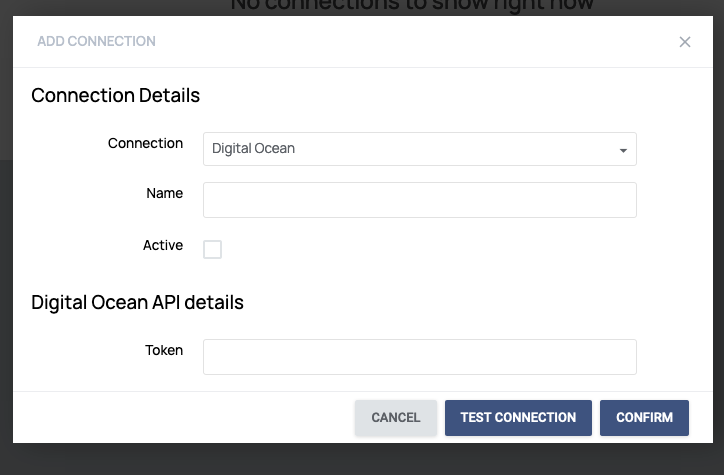Screen dimensions: 724x475
Task: Click the Active label text
Action: [x=163, y=245]
